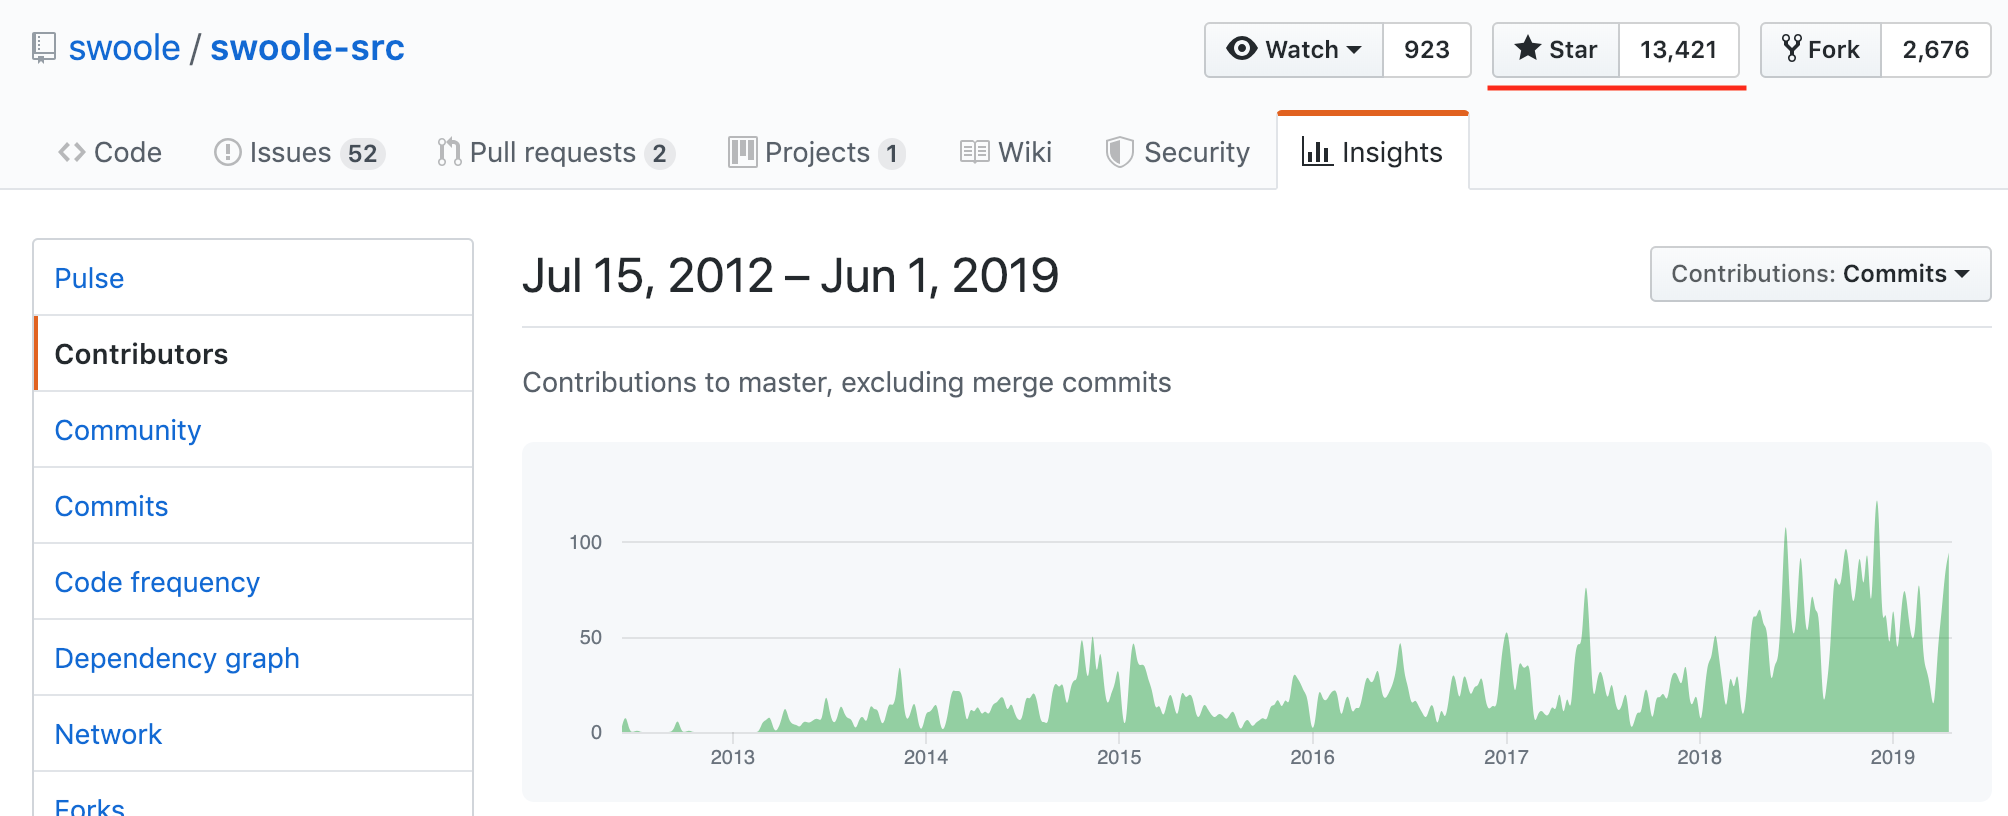
Task: Click the eye icon on Watch
Action: click(x=1241, y=49)
